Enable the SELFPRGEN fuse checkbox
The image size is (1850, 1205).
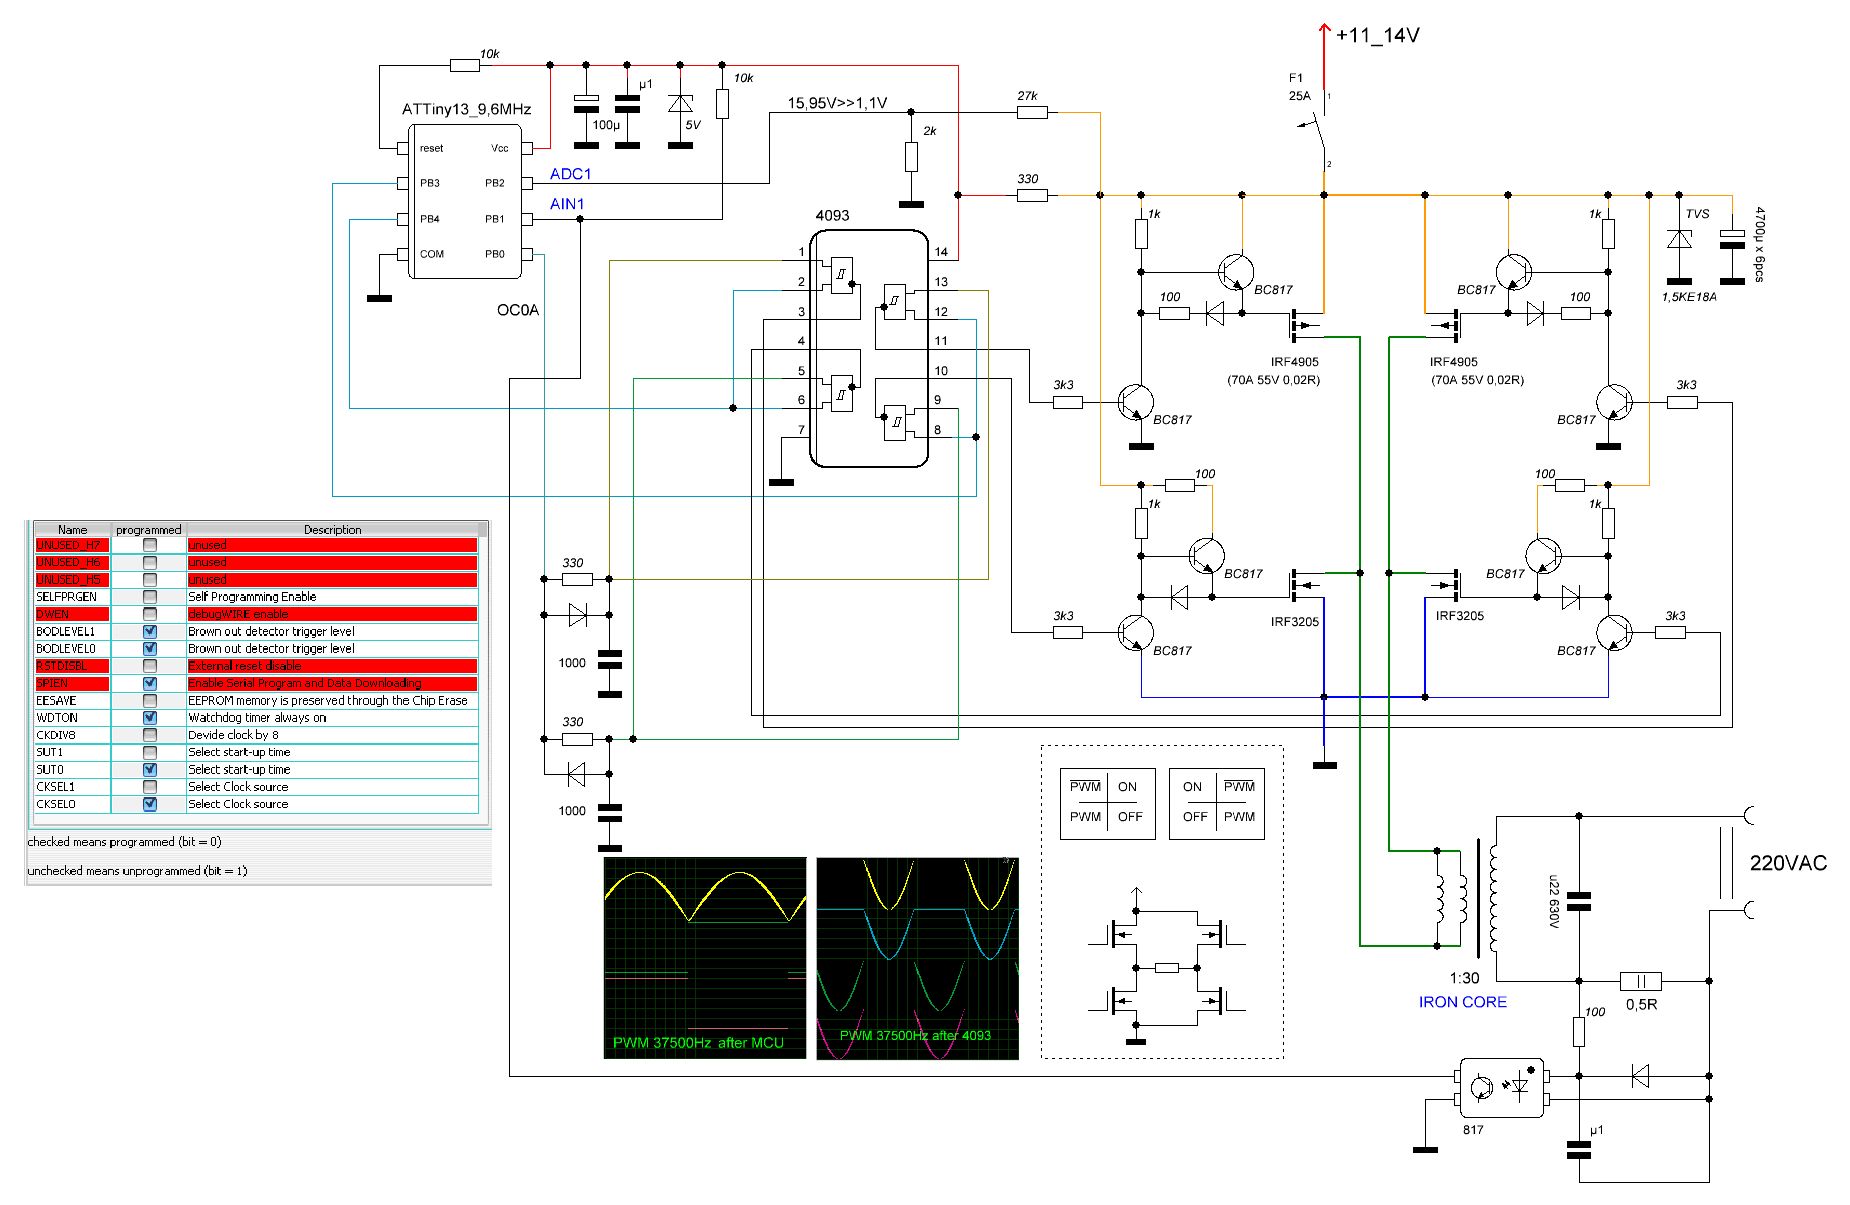(x=150, y=597)
